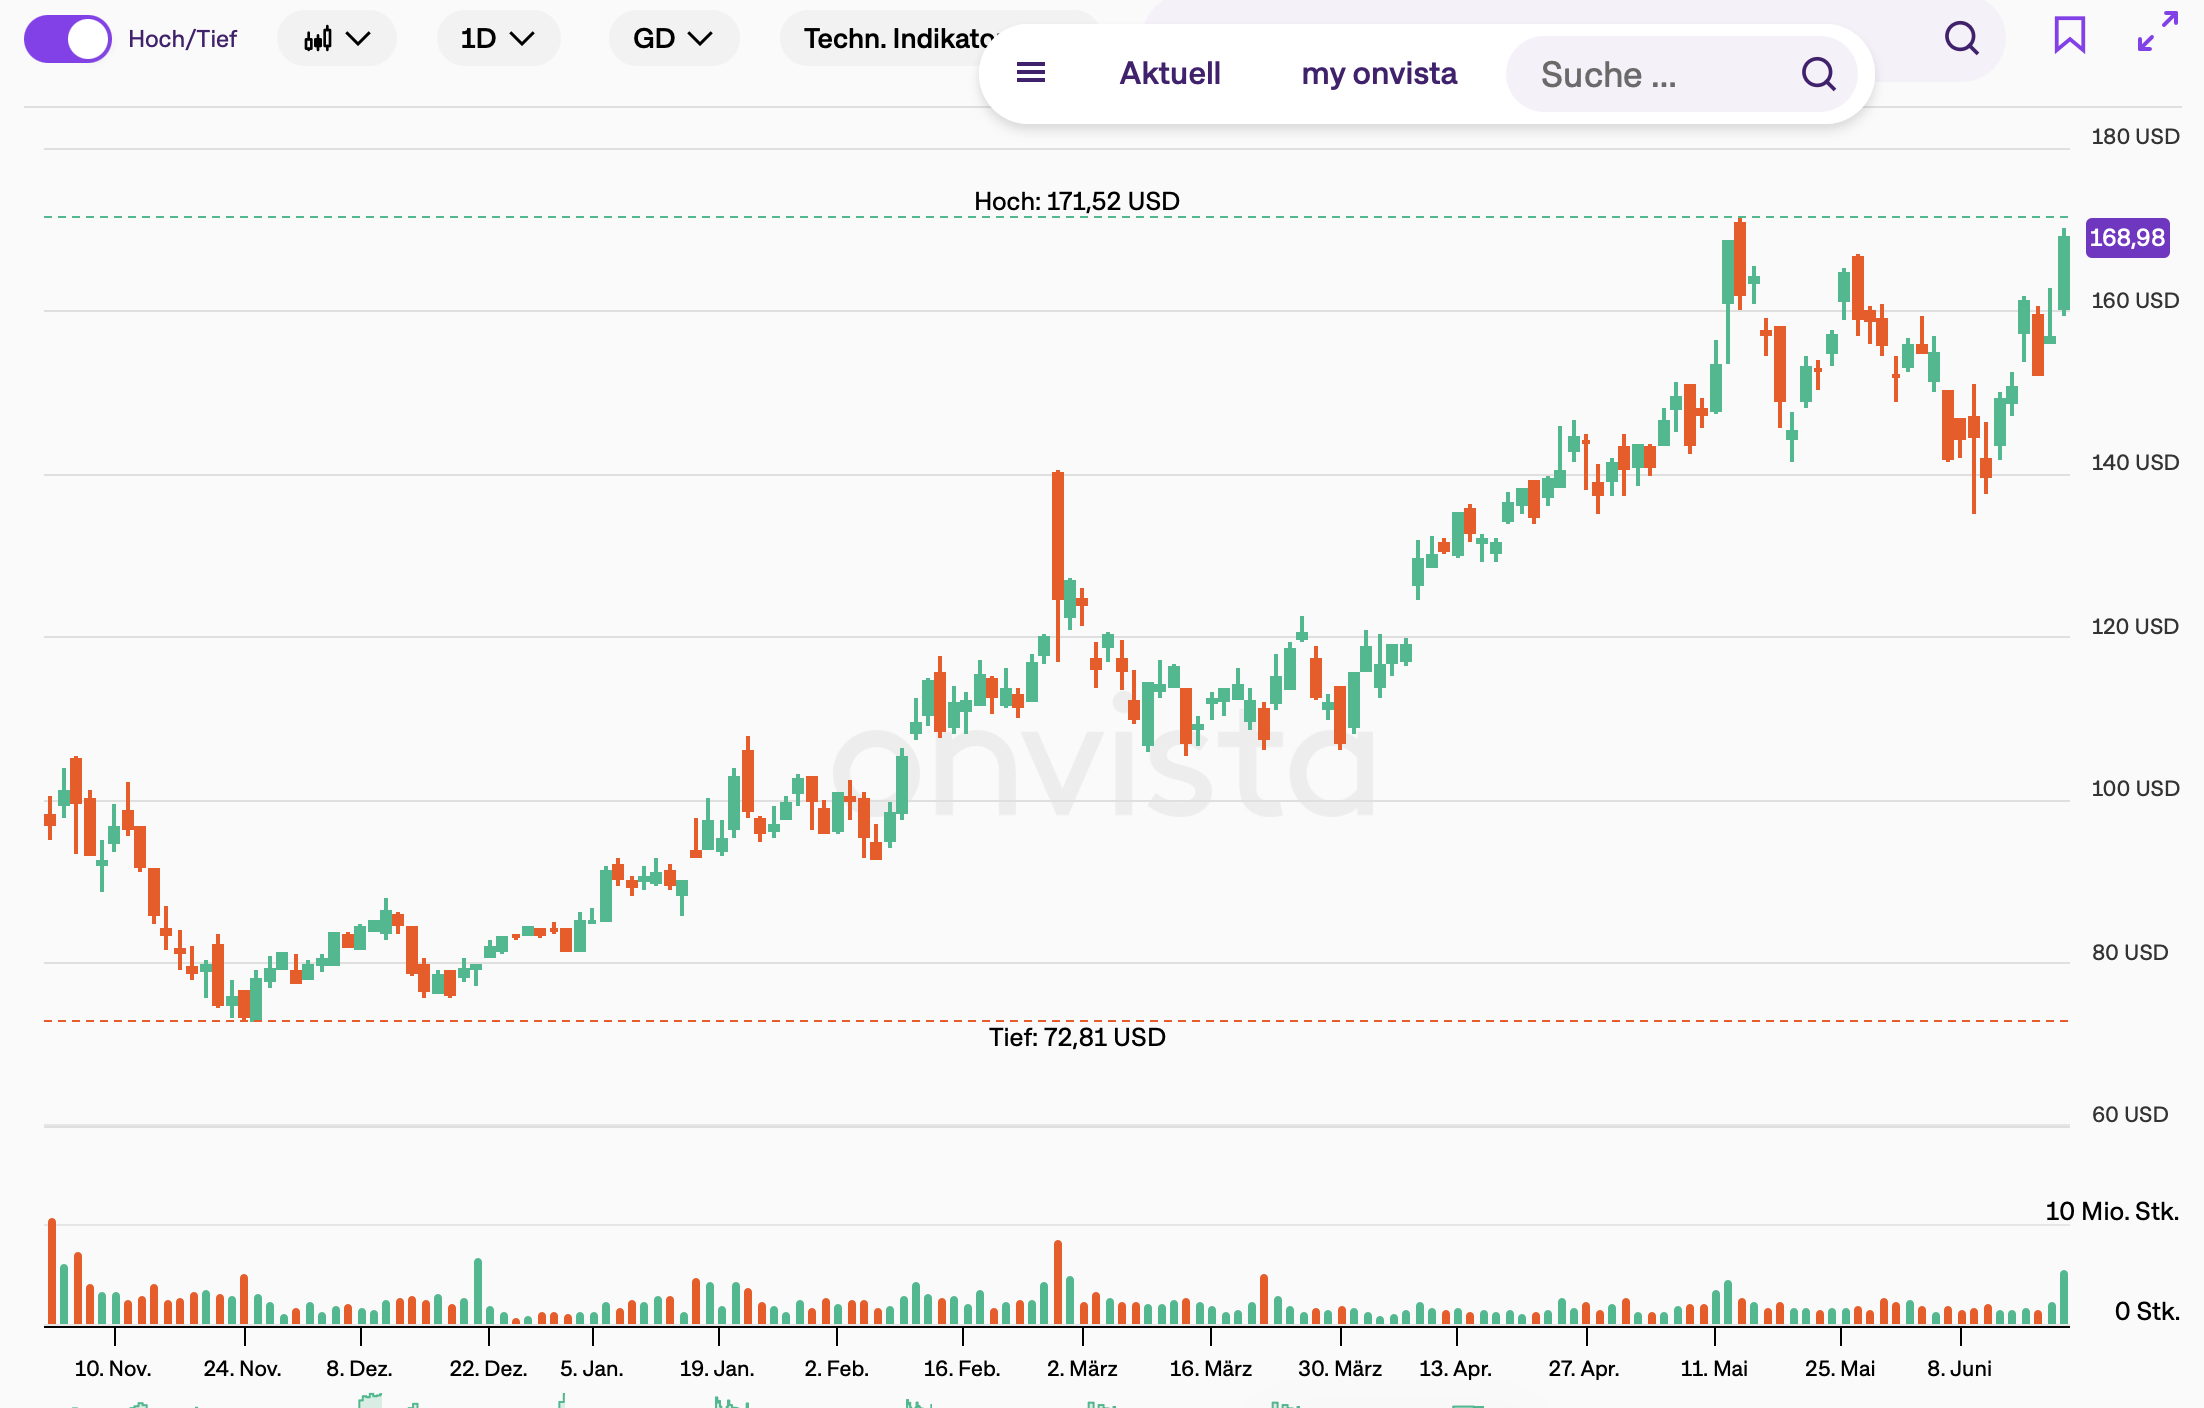
Task: Bookmark the chart with the bookmark icon
Action: [x=2069, y=35]
